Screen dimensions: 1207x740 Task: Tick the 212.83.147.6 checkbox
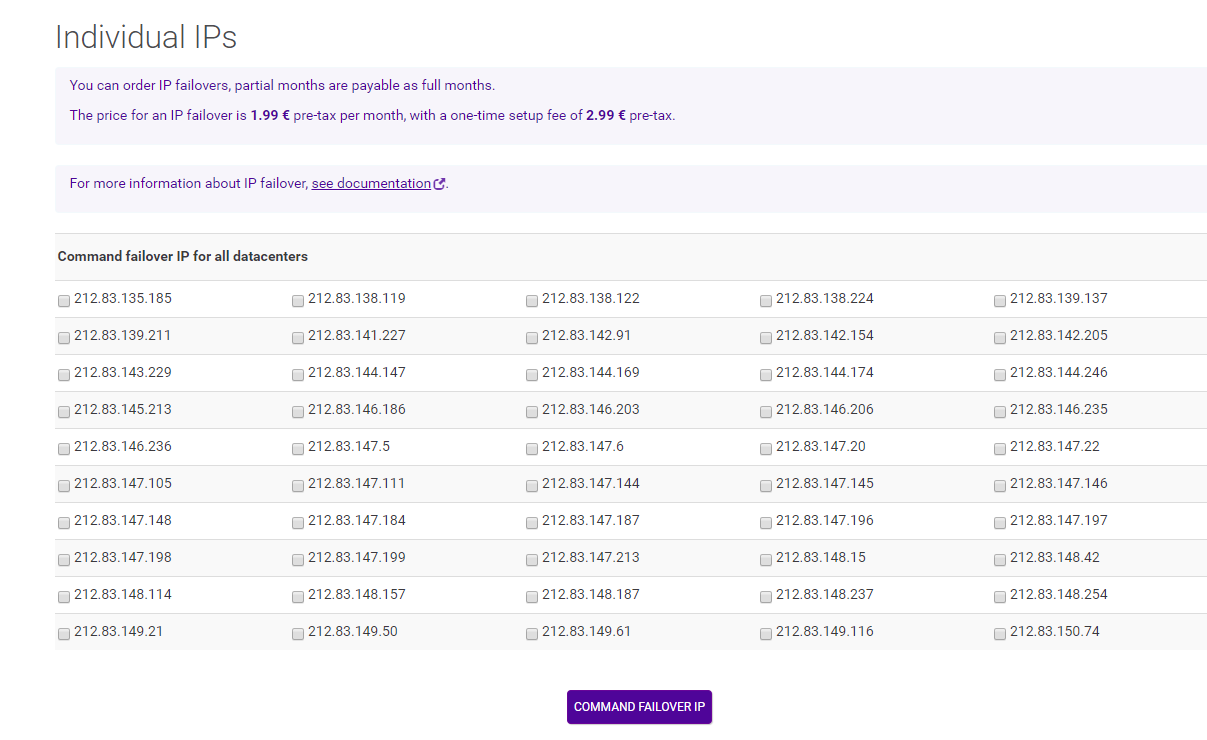coord(532,448)
